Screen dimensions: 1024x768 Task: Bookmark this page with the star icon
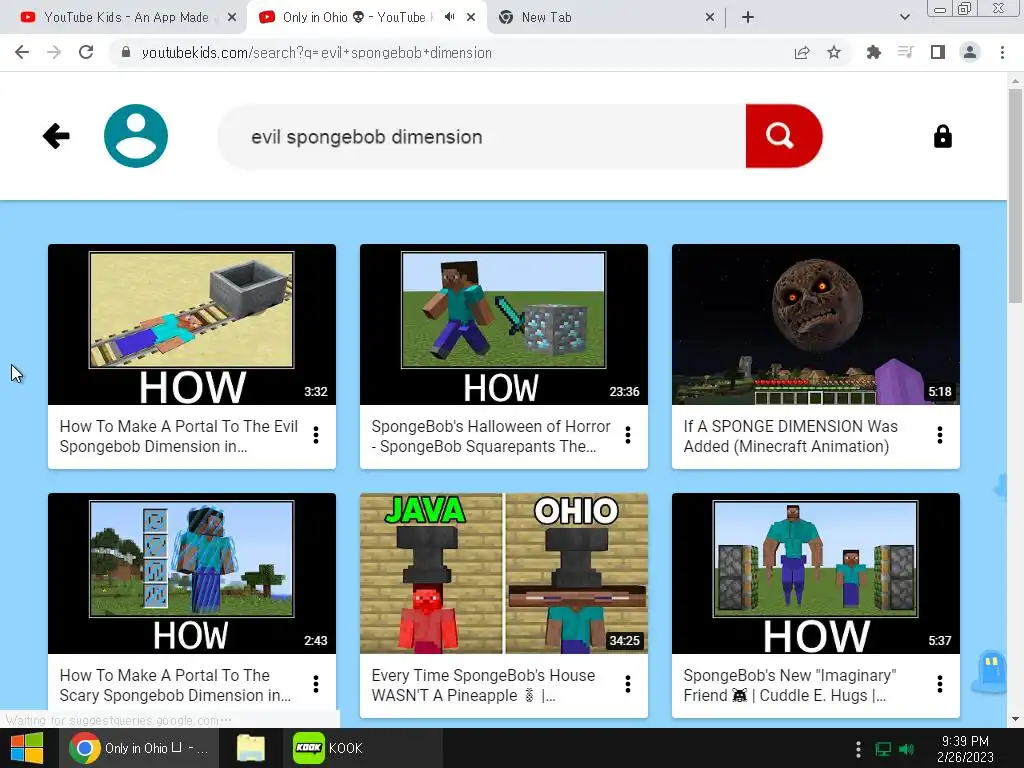(x=834, y=52)
